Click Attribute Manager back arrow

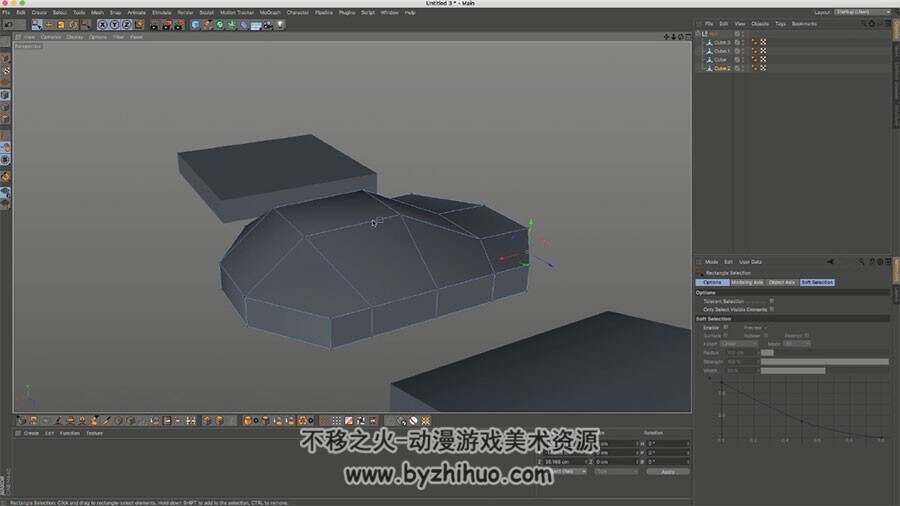tap(830, 262)
